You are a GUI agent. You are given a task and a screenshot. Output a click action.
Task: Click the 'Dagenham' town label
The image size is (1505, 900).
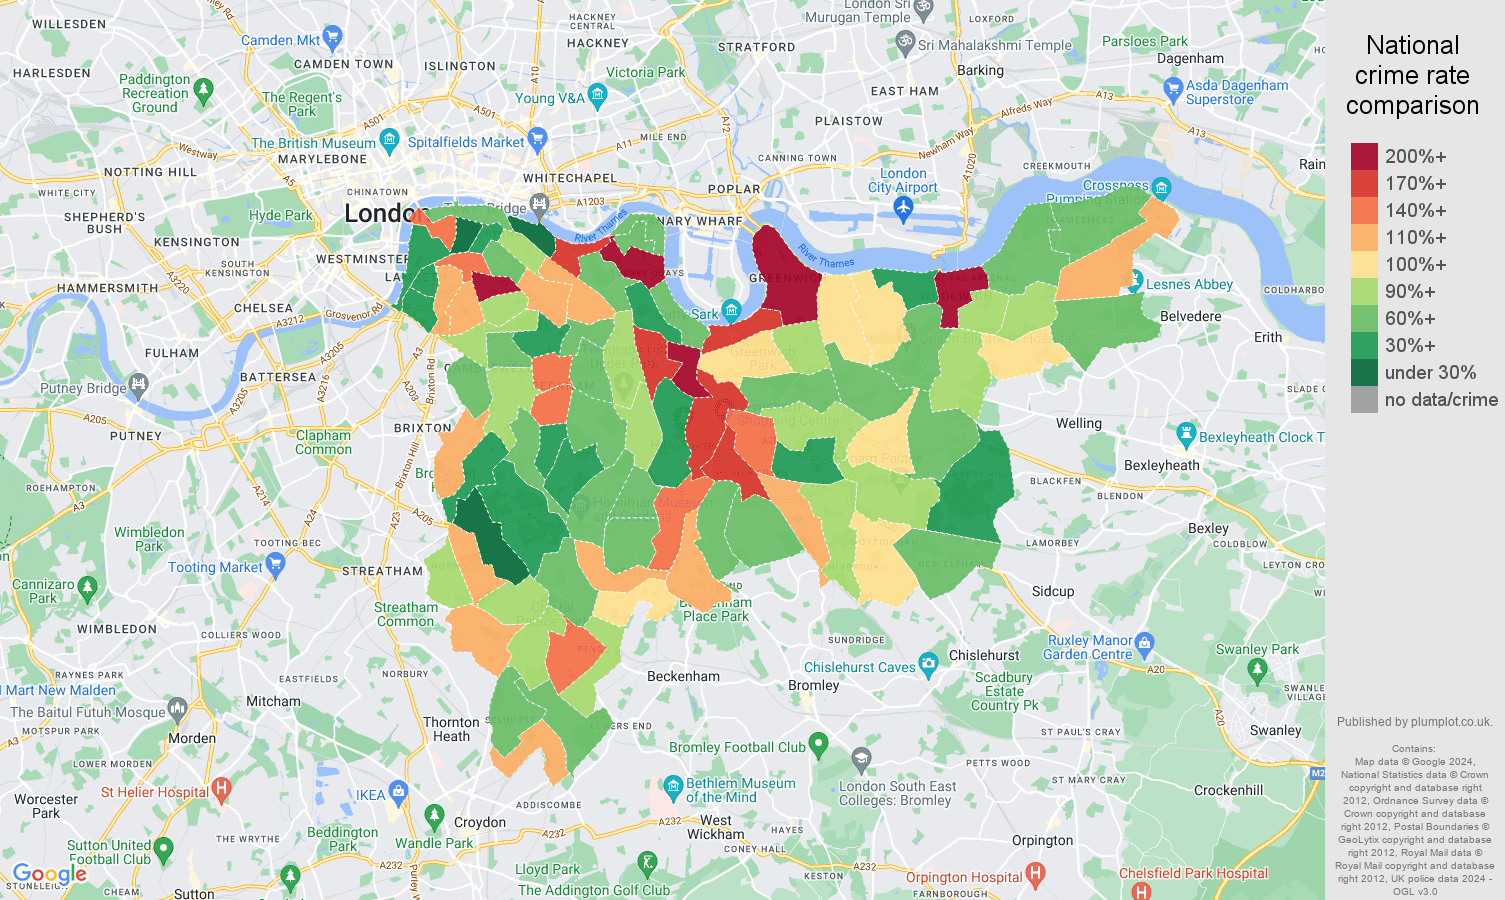click(1190, 58)
